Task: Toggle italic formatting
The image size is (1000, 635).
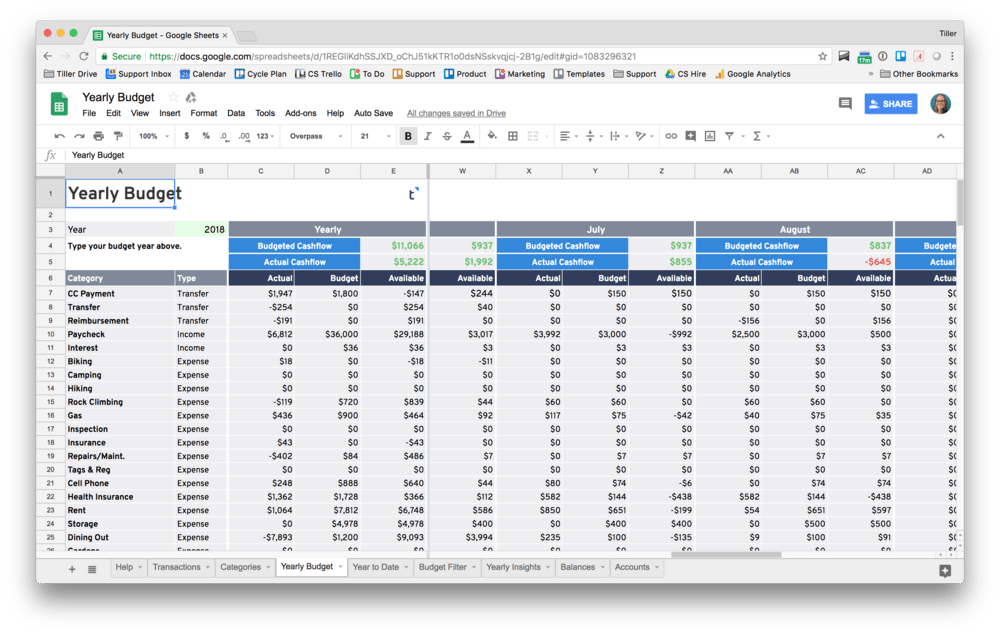Action: (x=428, y=136)
